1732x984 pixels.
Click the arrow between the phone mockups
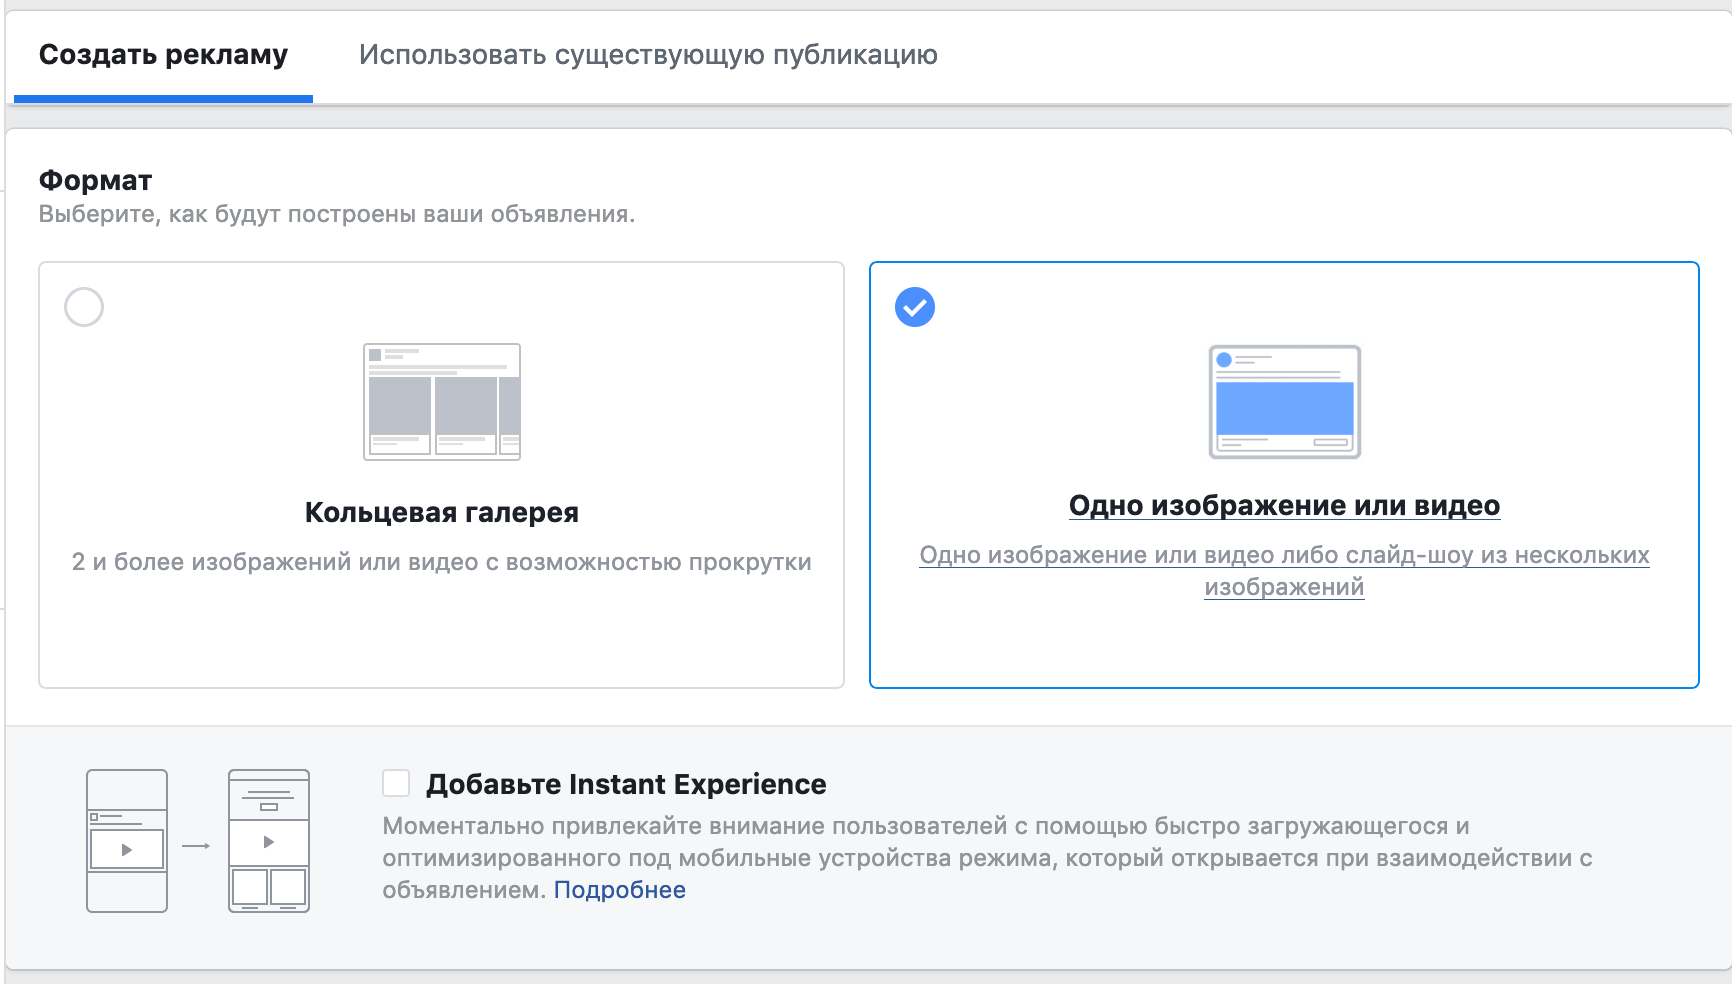point(196,846)
